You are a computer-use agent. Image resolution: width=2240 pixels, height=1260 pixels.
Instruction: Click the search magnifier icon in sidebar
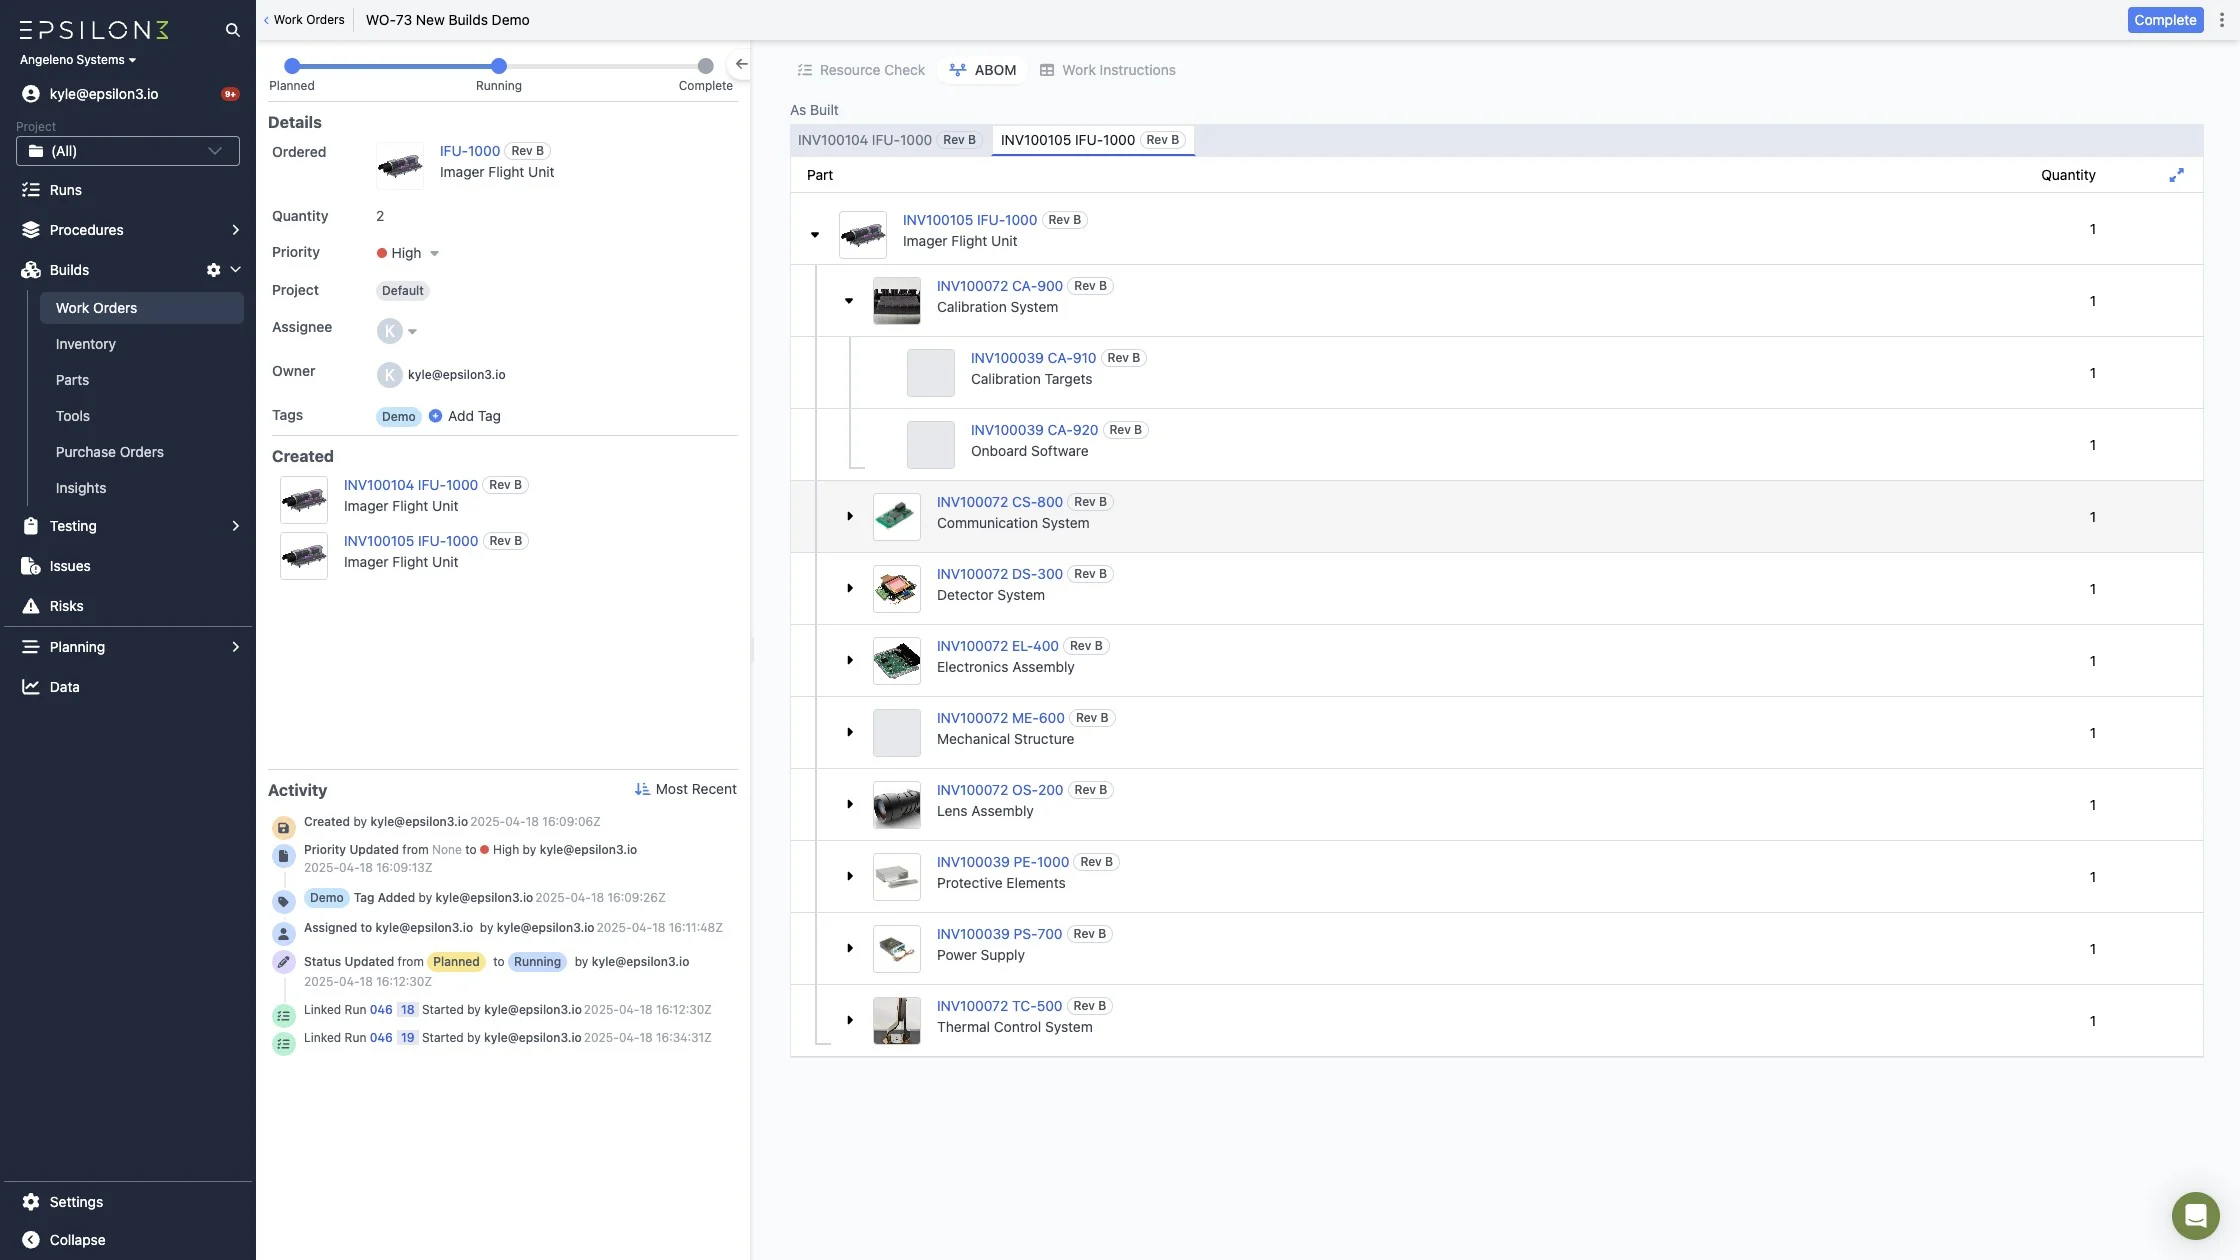click(232, 30)
